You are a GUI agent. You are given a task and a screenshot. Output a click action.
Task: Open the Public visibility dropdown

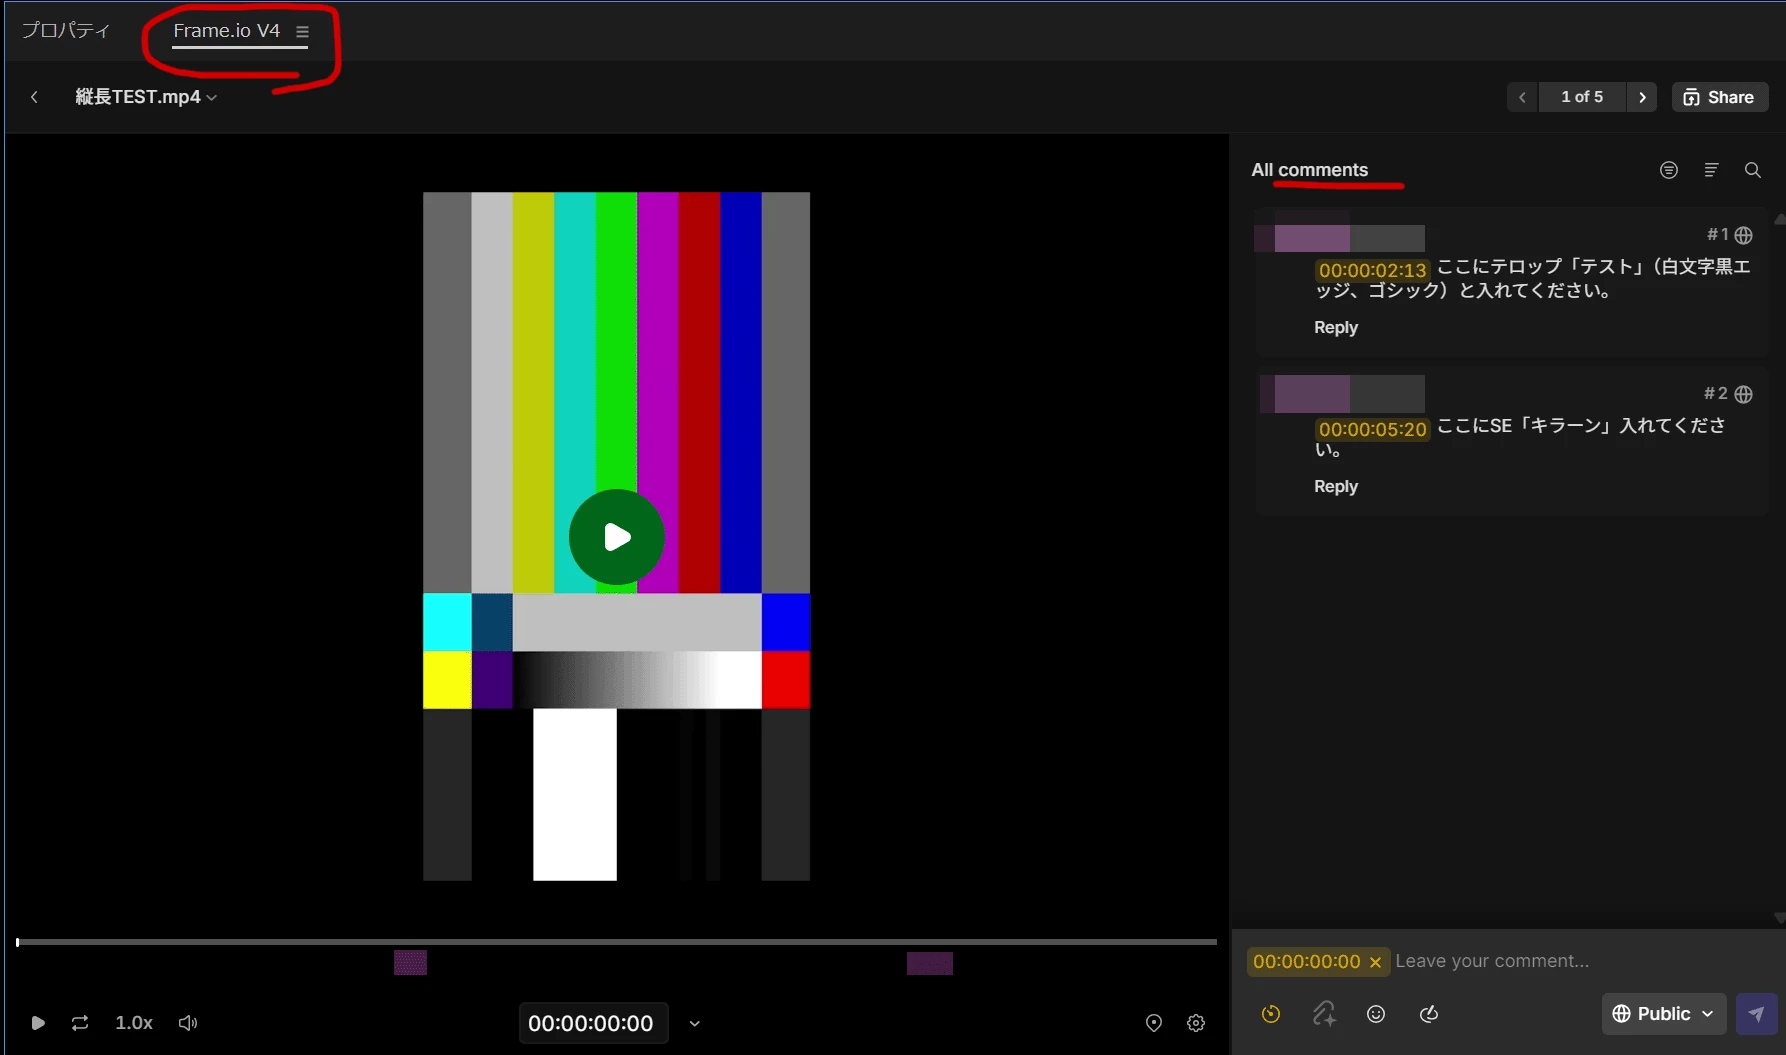click(1663, 1014)
